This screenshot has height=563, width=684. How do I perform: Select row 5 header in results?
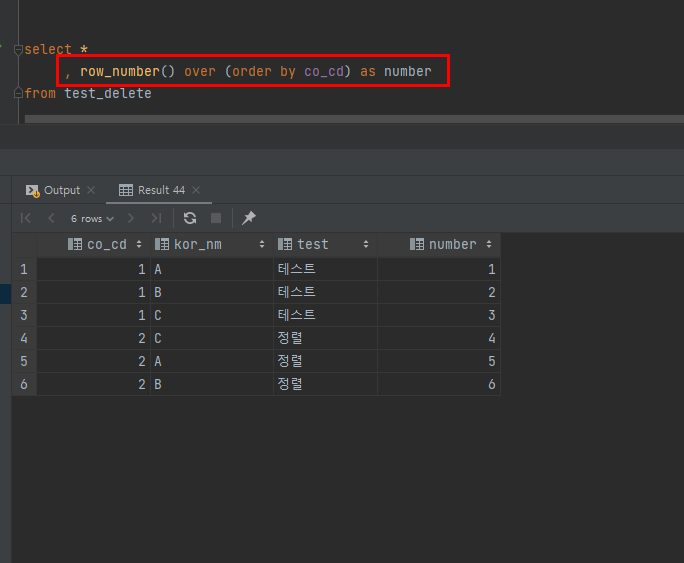[x=24, y=361]
